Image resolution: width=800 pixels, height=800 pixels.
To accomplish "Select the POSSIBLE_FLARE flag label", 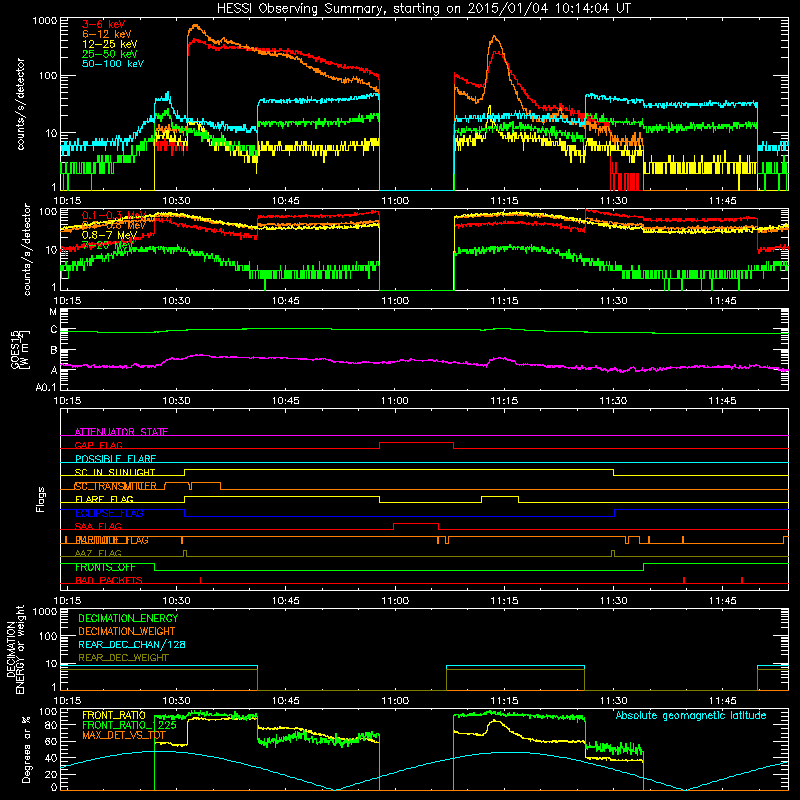I will click(x=115, y=459).
